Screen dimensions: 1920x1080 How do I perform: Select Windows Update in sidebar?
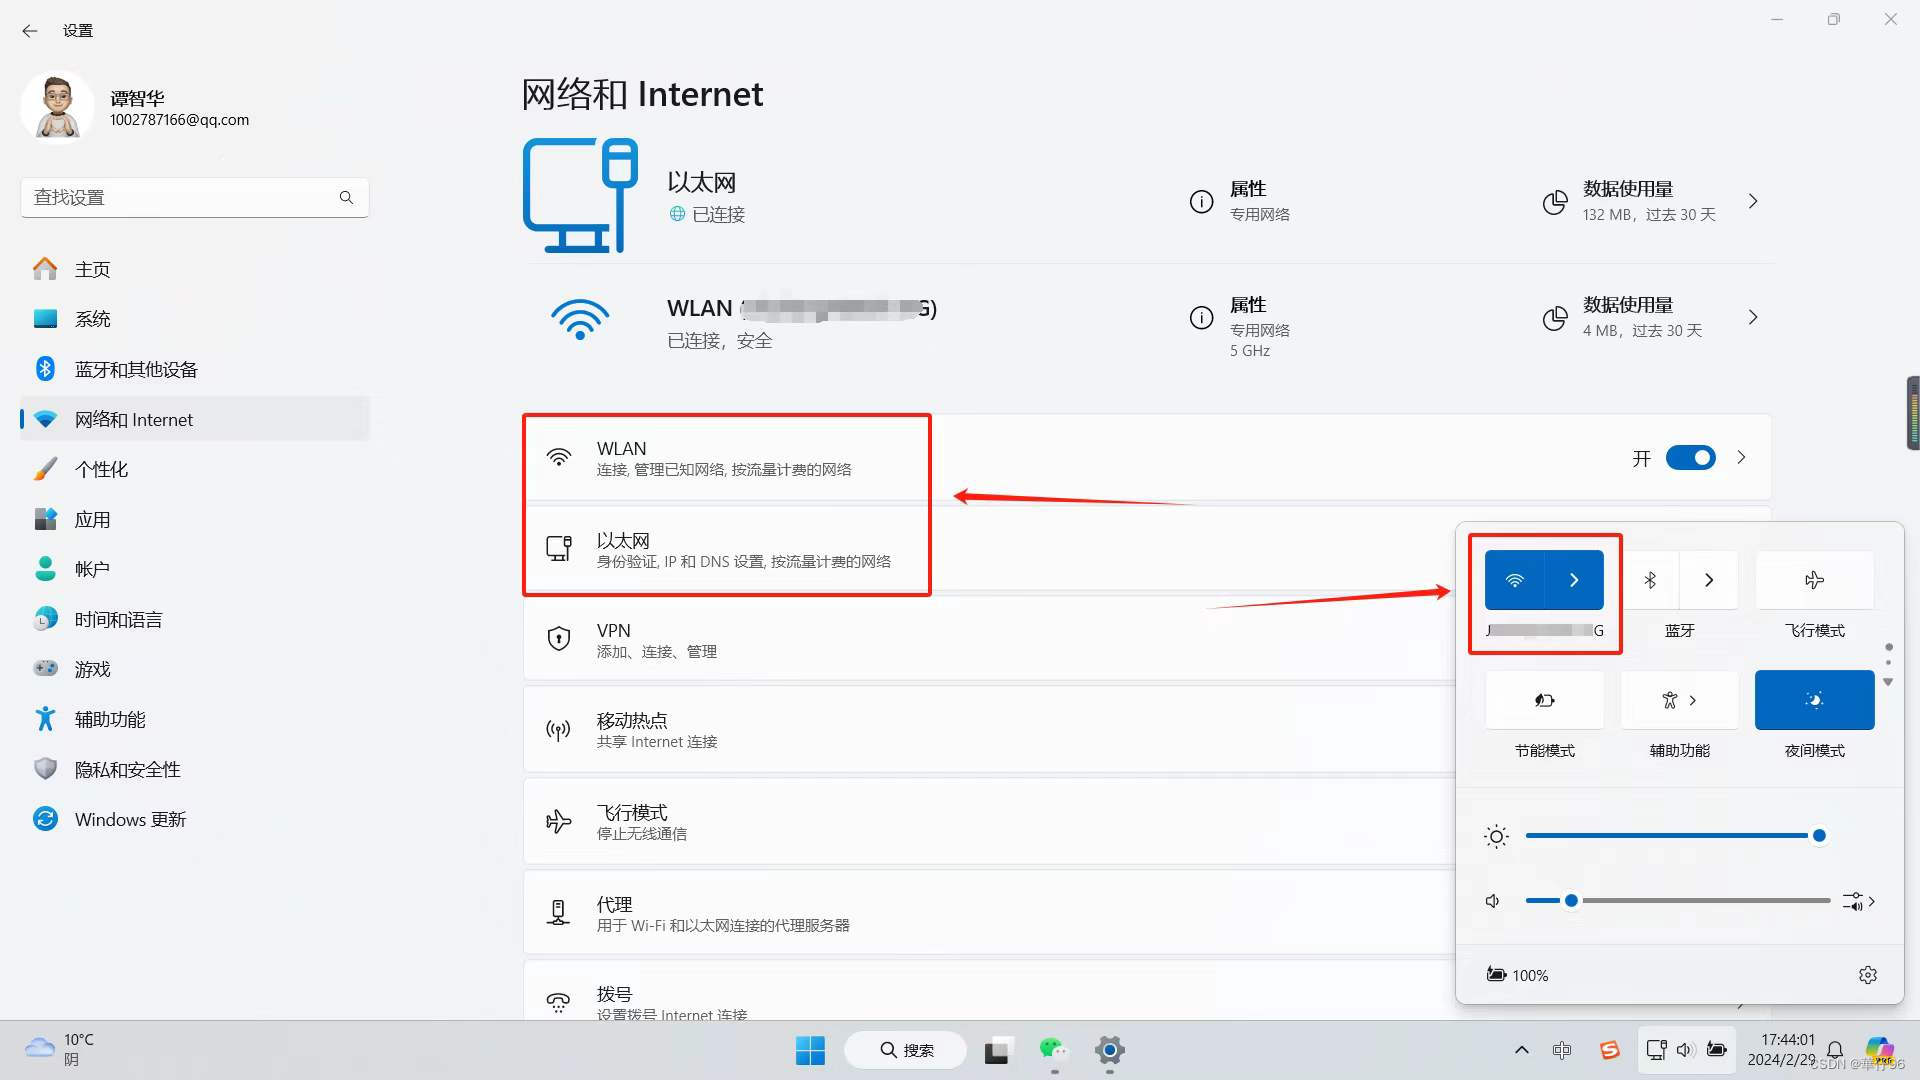(130, 820)
